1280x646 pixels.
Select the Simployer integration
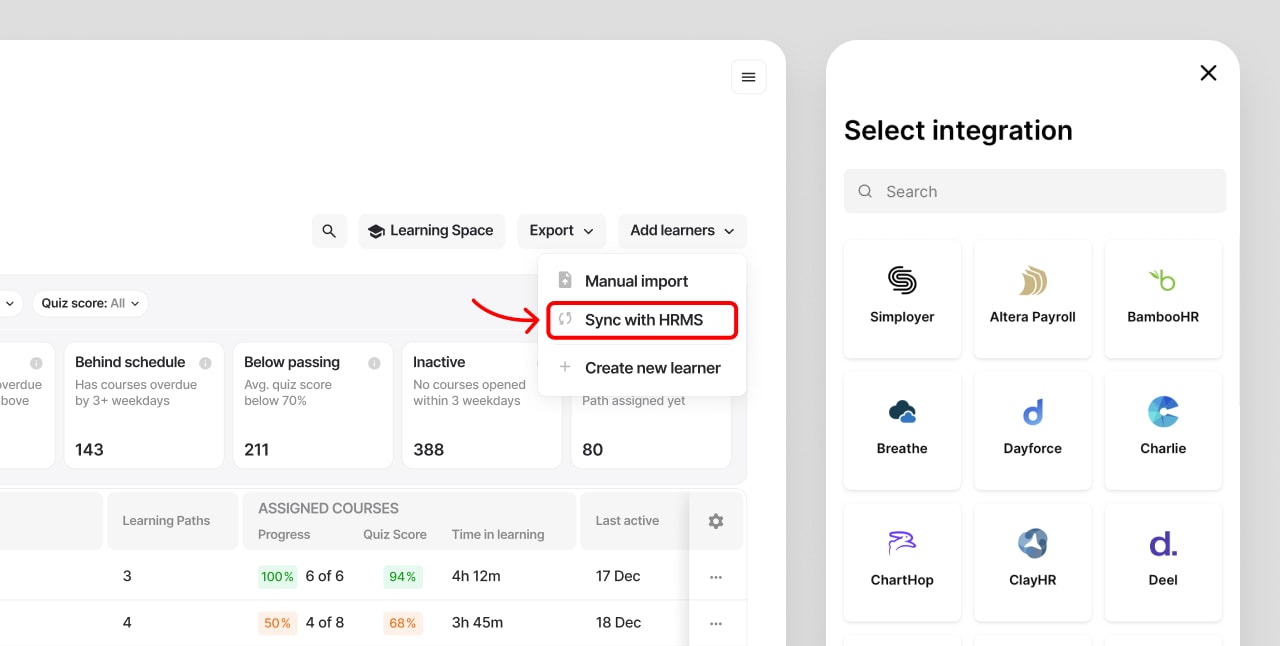(902, 299)
